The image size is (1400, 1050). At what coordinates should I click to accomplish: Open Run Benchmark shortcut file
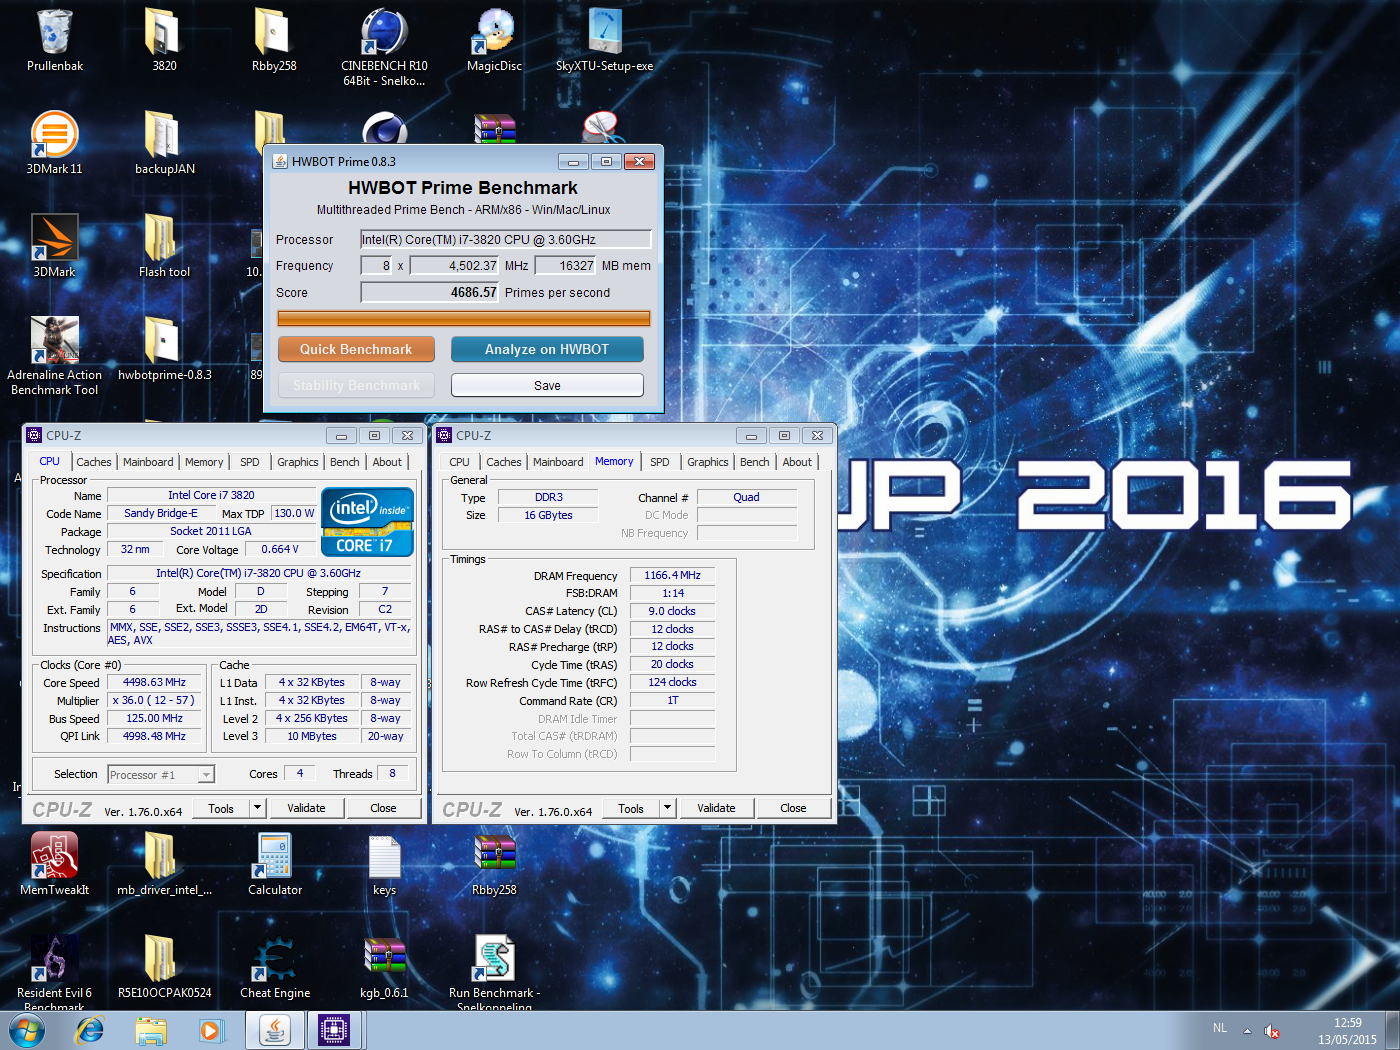pyautogui.click(x=494, y=972)
